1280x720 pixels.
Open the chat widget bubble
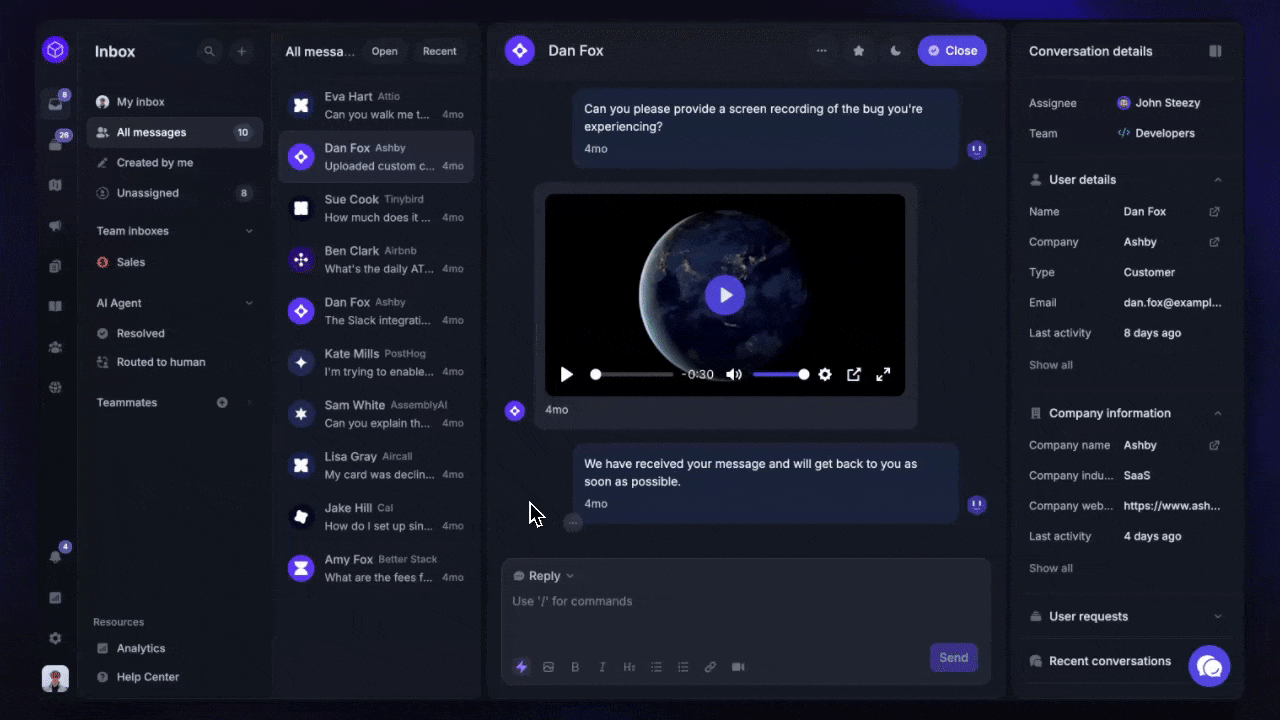point(1209,666)
